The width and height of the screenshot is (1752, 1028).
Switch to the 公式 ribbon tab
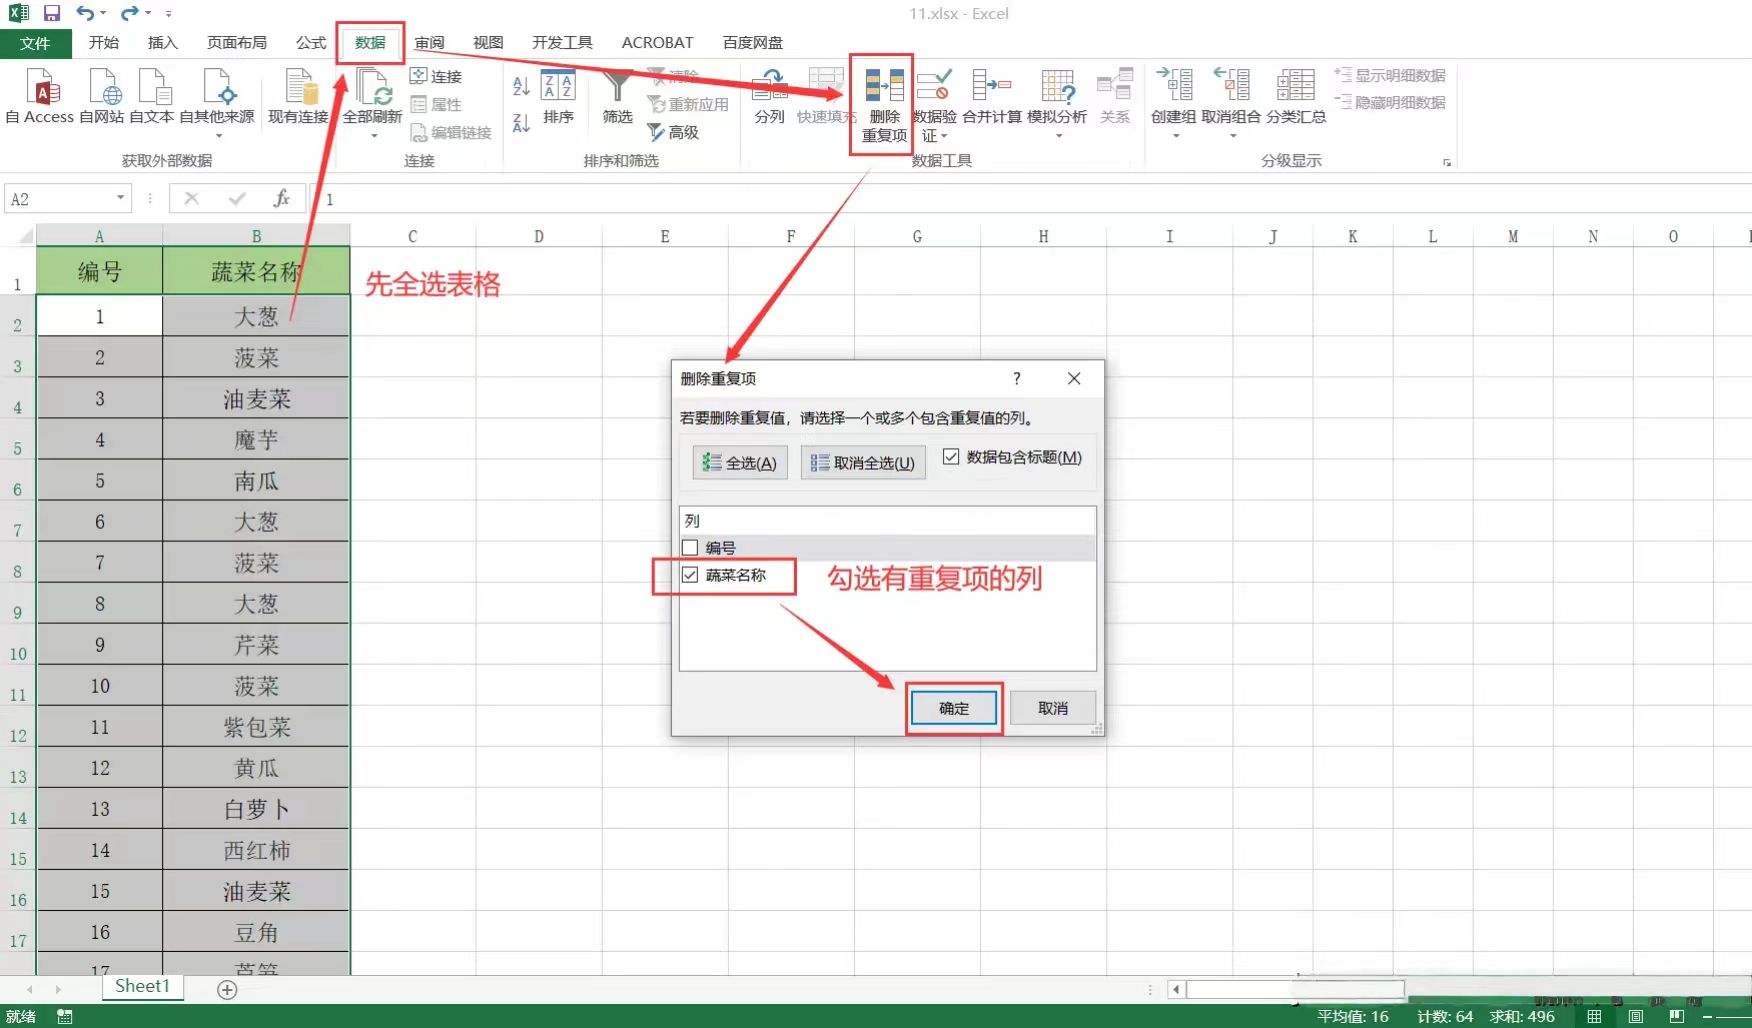(310, 43)
